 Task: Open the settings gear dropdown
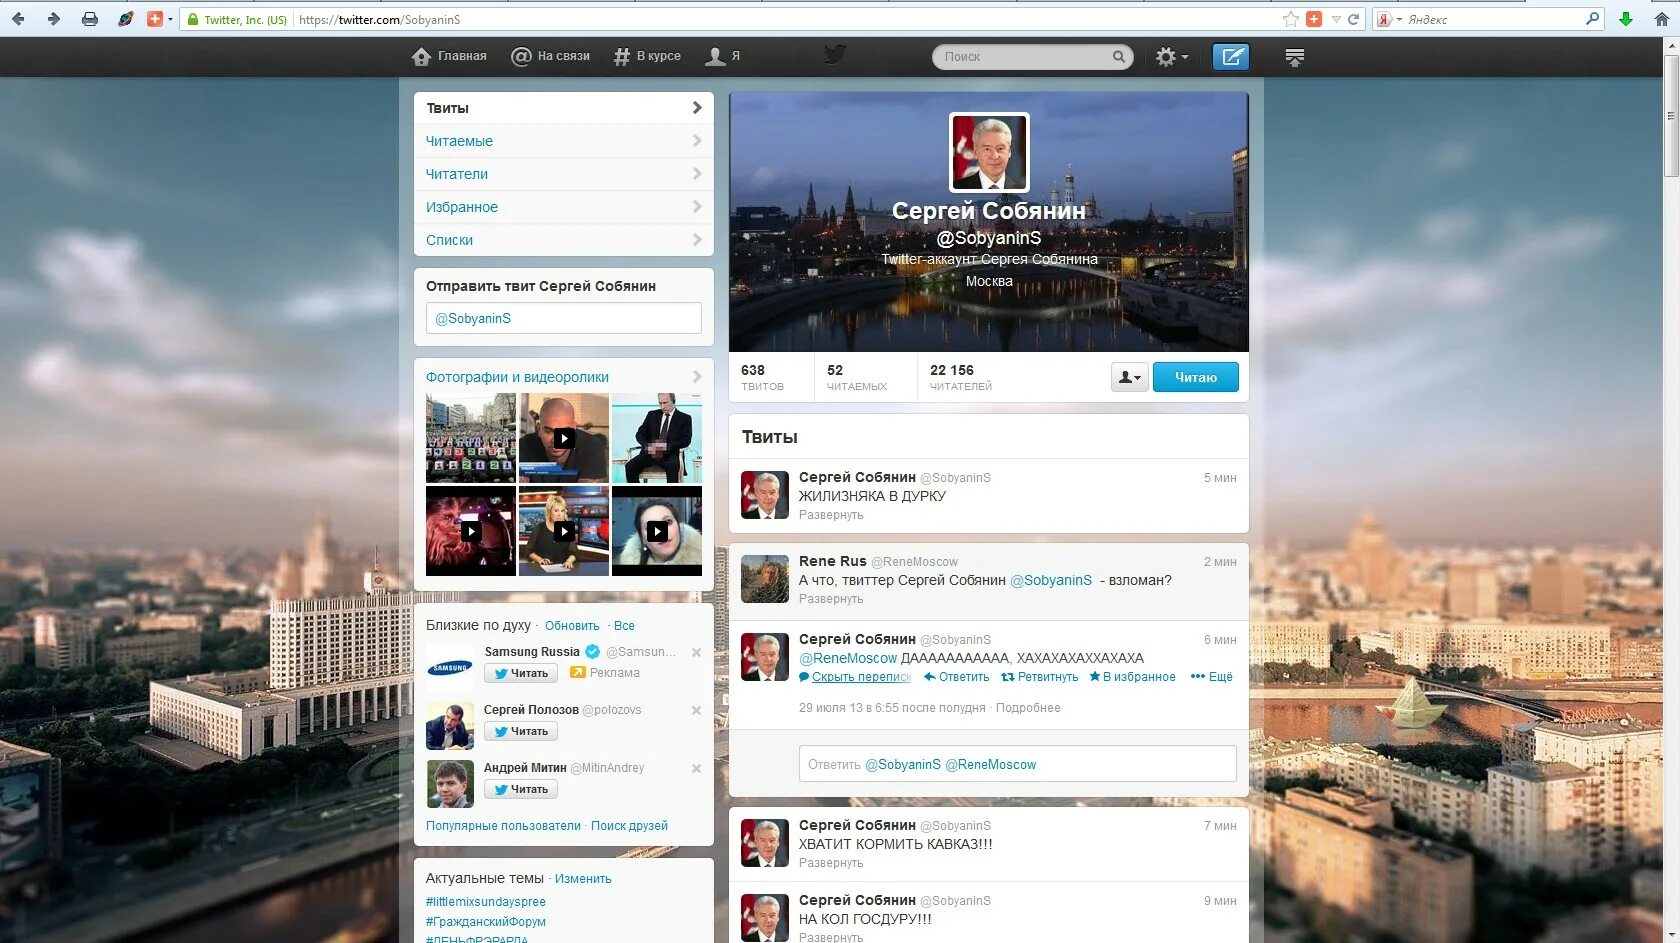coord(1172,57)
